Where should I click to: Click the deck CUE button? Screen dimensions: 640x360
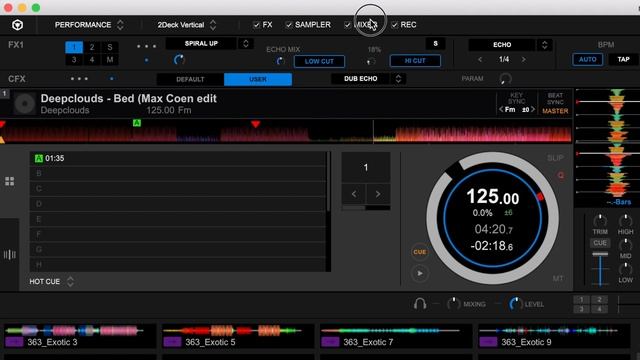pyautogui.click(x=420, y=252)
